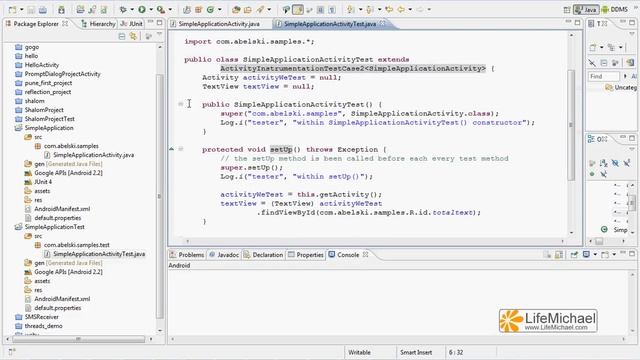This screenshot has height=360, width=640.
Task: Click the Open Type icon in toolbar
Action: point(236,9)
